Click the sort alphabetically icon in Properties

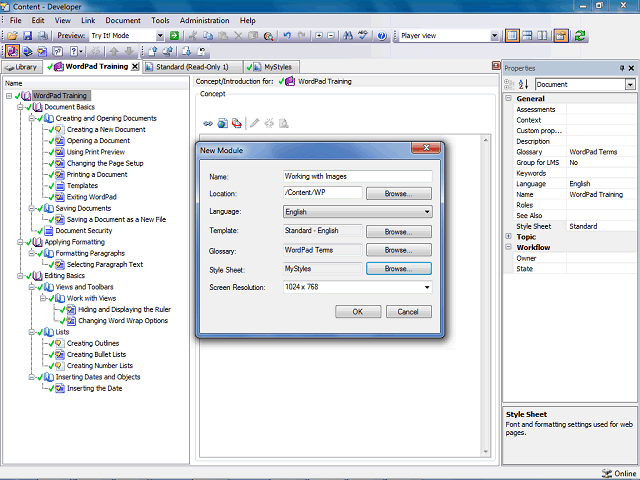click(x=523, y=84)
